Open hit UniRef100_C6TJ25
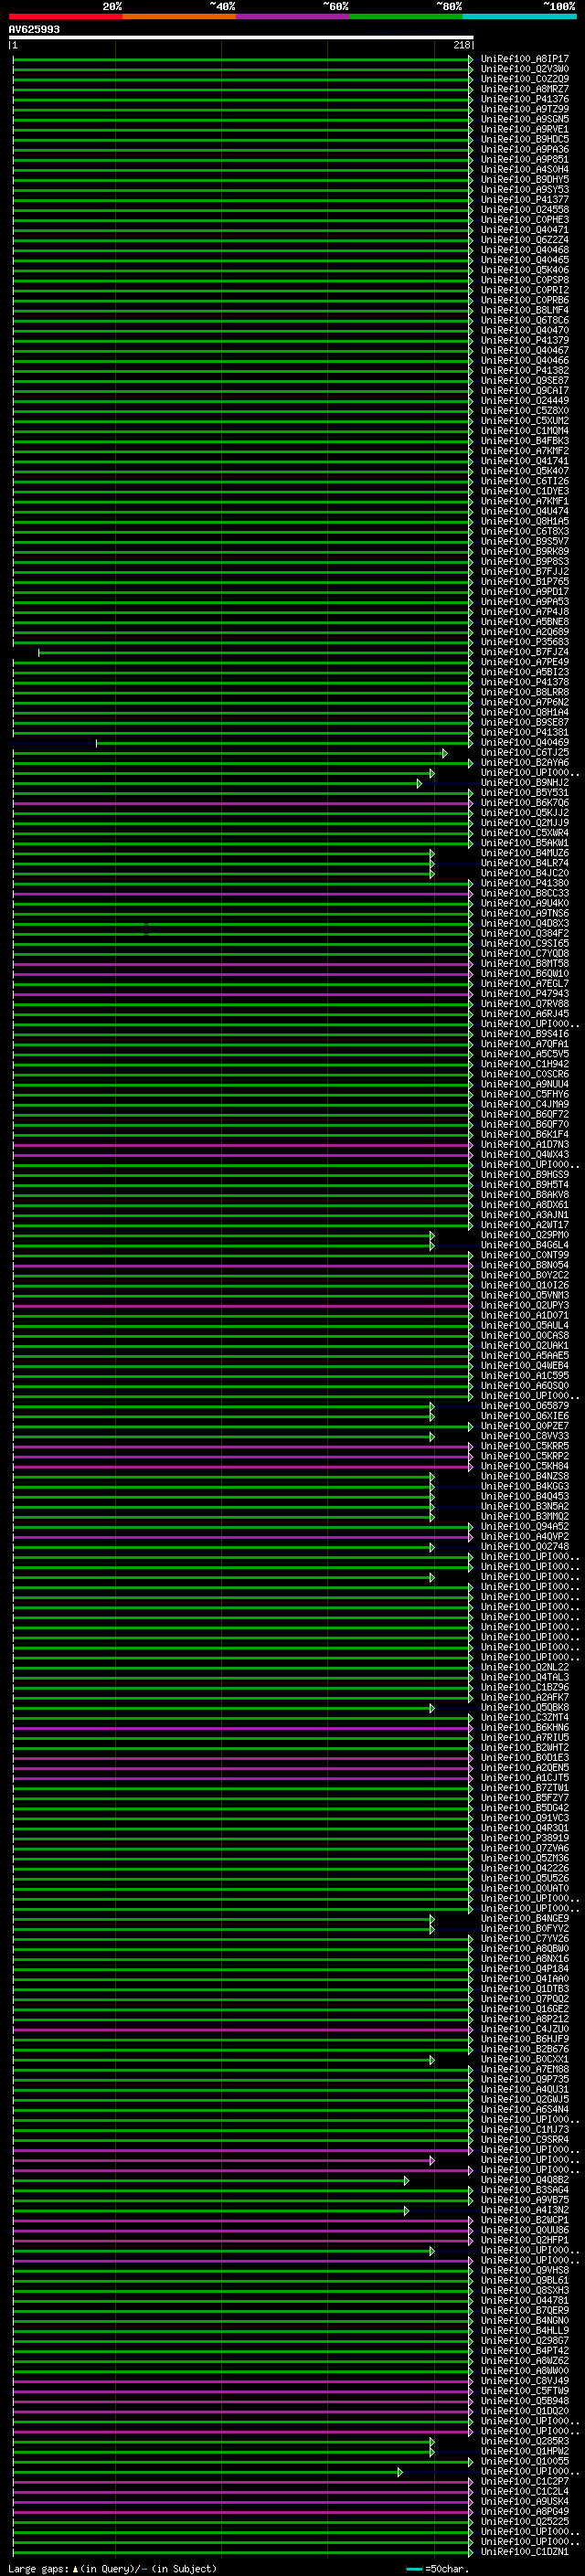This screenshot has height=2576, width=585. (x=524, y=753)
